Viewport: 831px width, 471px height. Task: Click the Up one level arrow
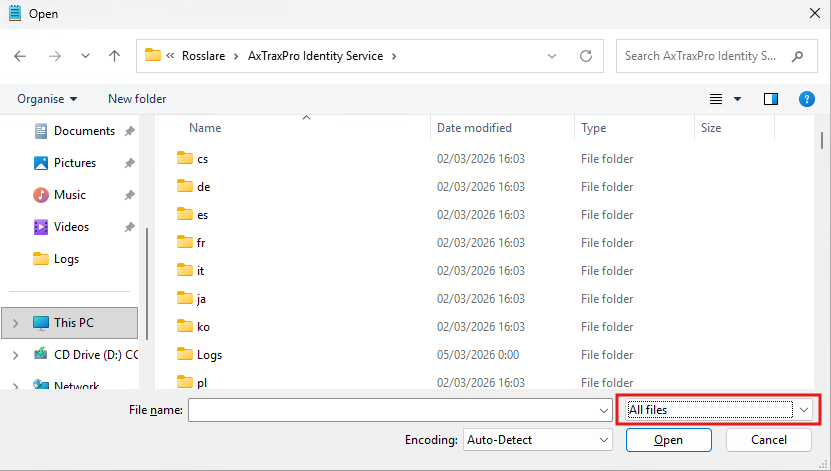[115, 56]
